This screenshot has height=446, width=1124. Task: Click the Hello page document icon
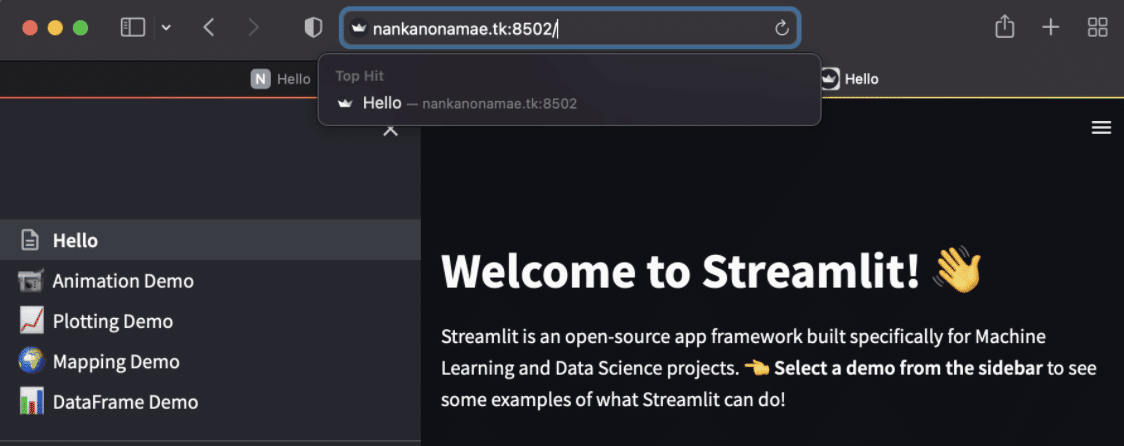(x=29, y=240)
